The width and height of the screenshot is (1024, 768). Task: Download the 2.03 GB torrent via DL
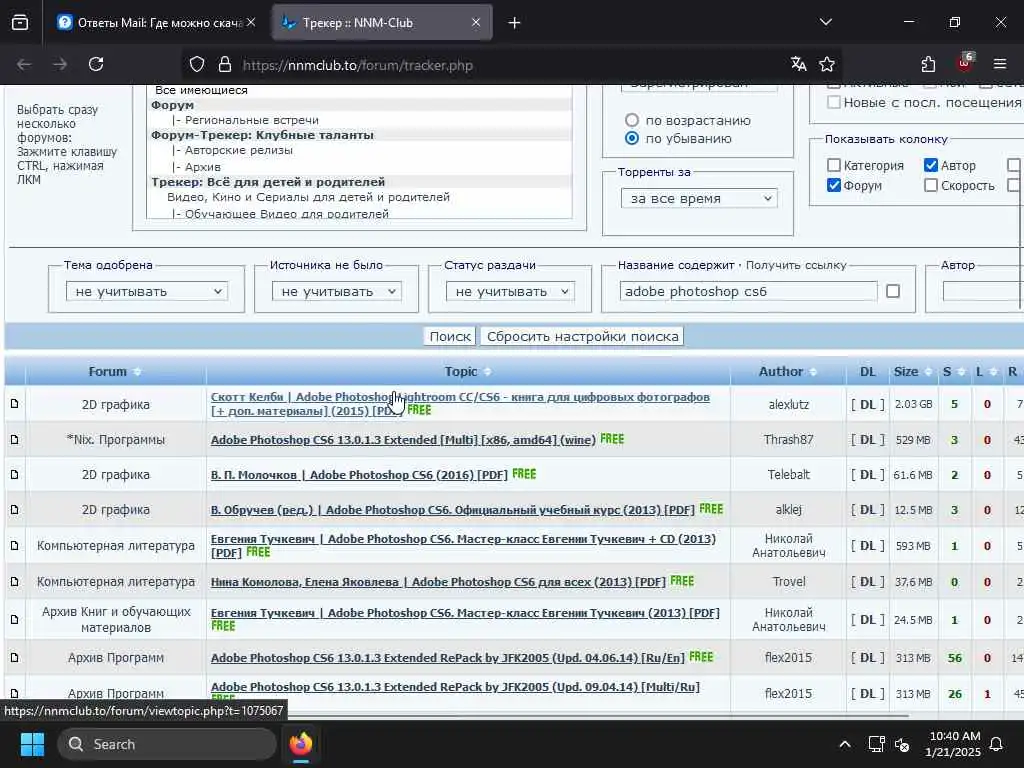coord(867,405)
